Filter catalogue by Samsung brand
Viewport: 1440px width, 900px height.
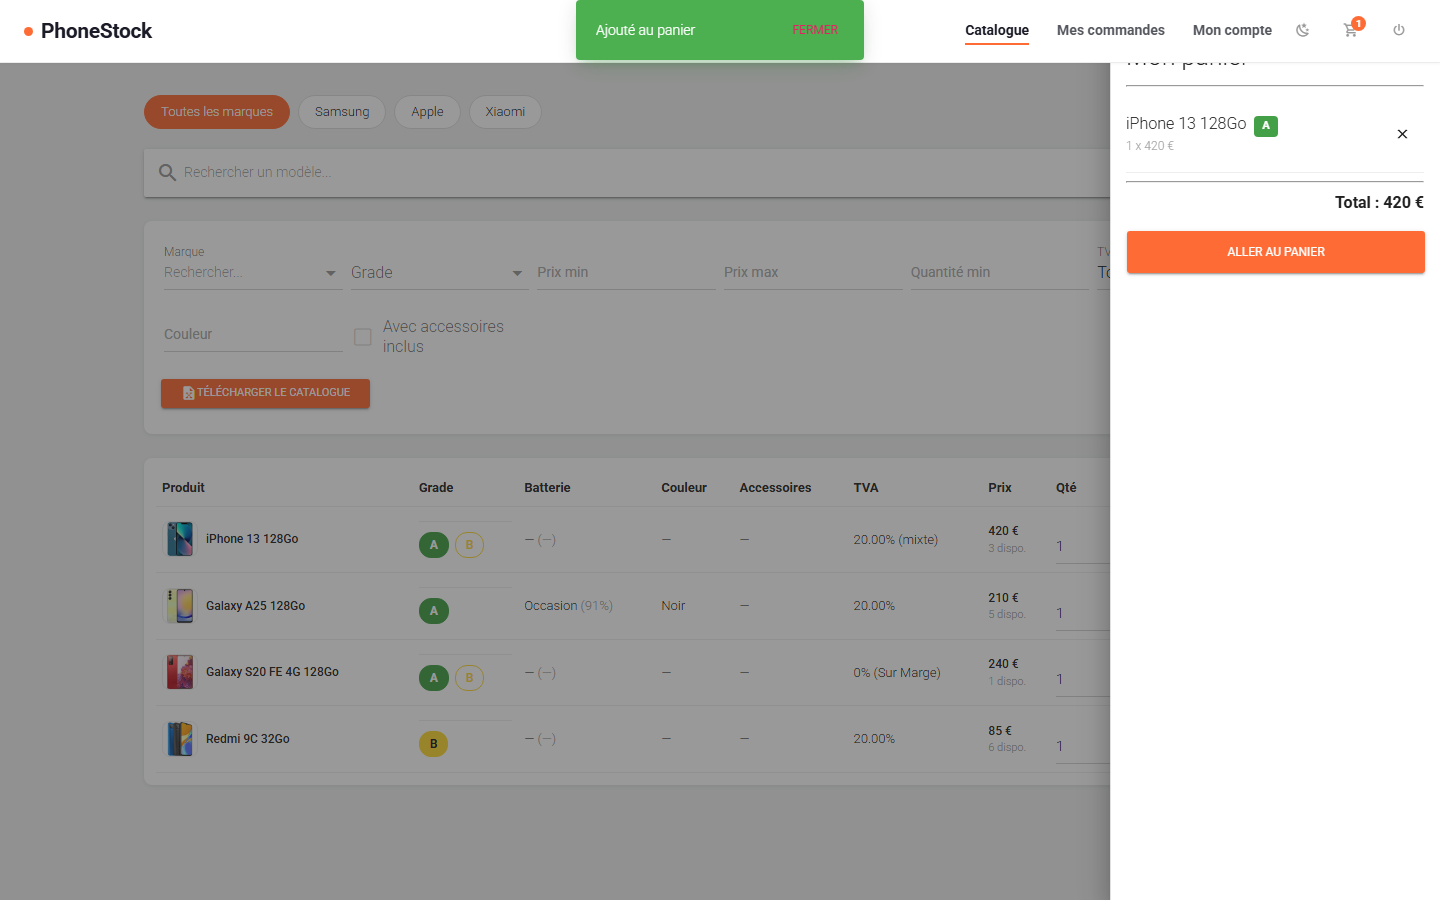(x=342, y=112)
